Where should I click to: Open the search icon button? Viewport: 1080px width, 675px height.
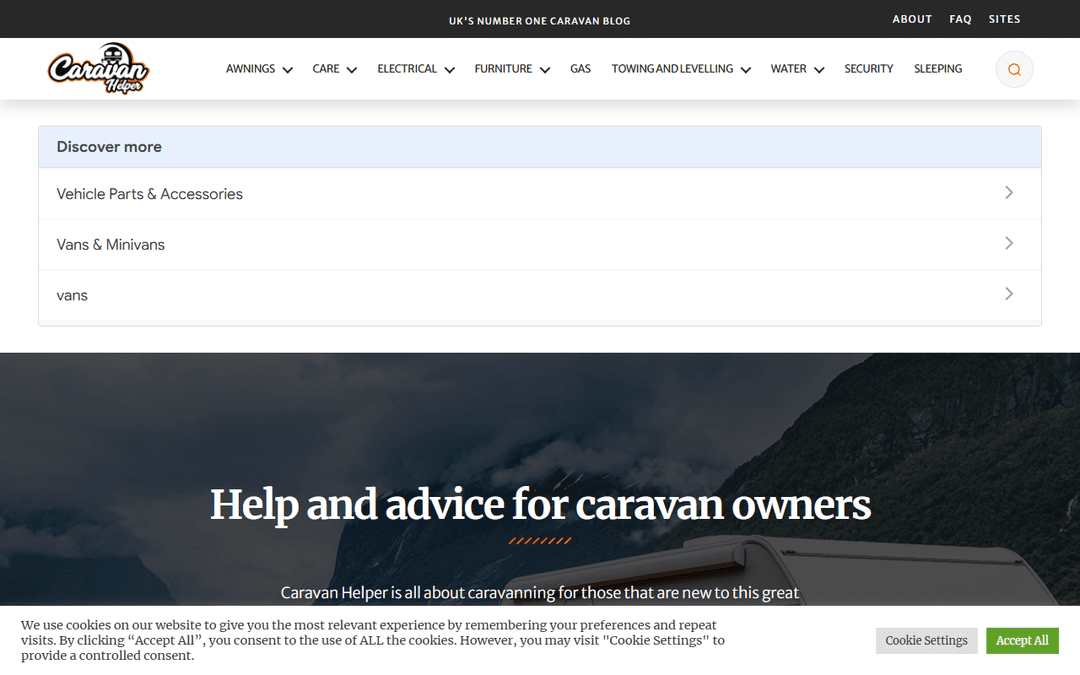tap(1014, 70)
